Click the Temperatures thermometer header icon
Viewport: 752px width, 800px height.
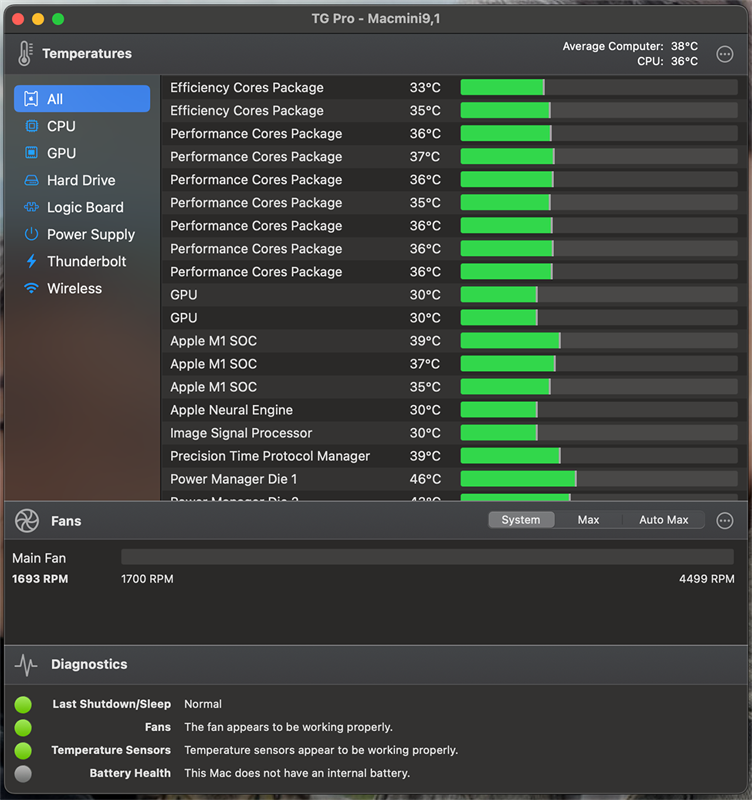click(x=25, y=54)
